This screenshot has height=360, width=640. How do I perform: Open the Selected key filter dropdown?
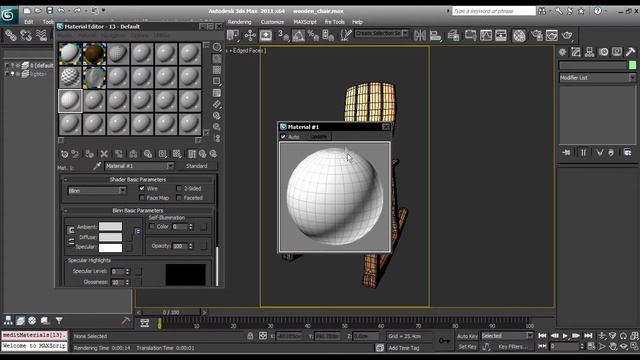[x=507, y=336]
